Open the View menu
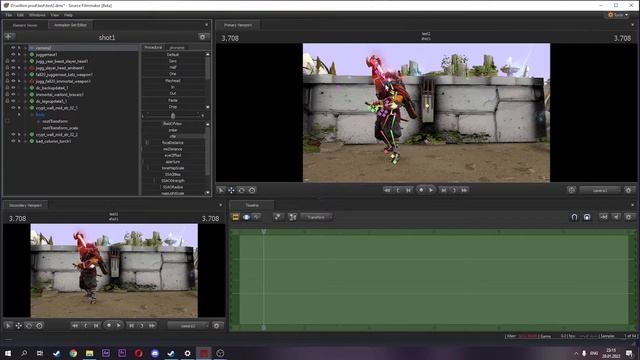The width and height of the screenshot is (640, 360). tap(54, 15)
